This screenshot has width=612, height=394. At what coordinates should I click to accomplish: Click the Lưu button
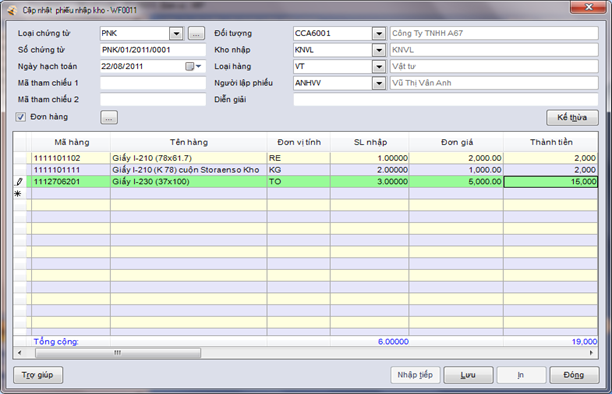click(468, 375)
